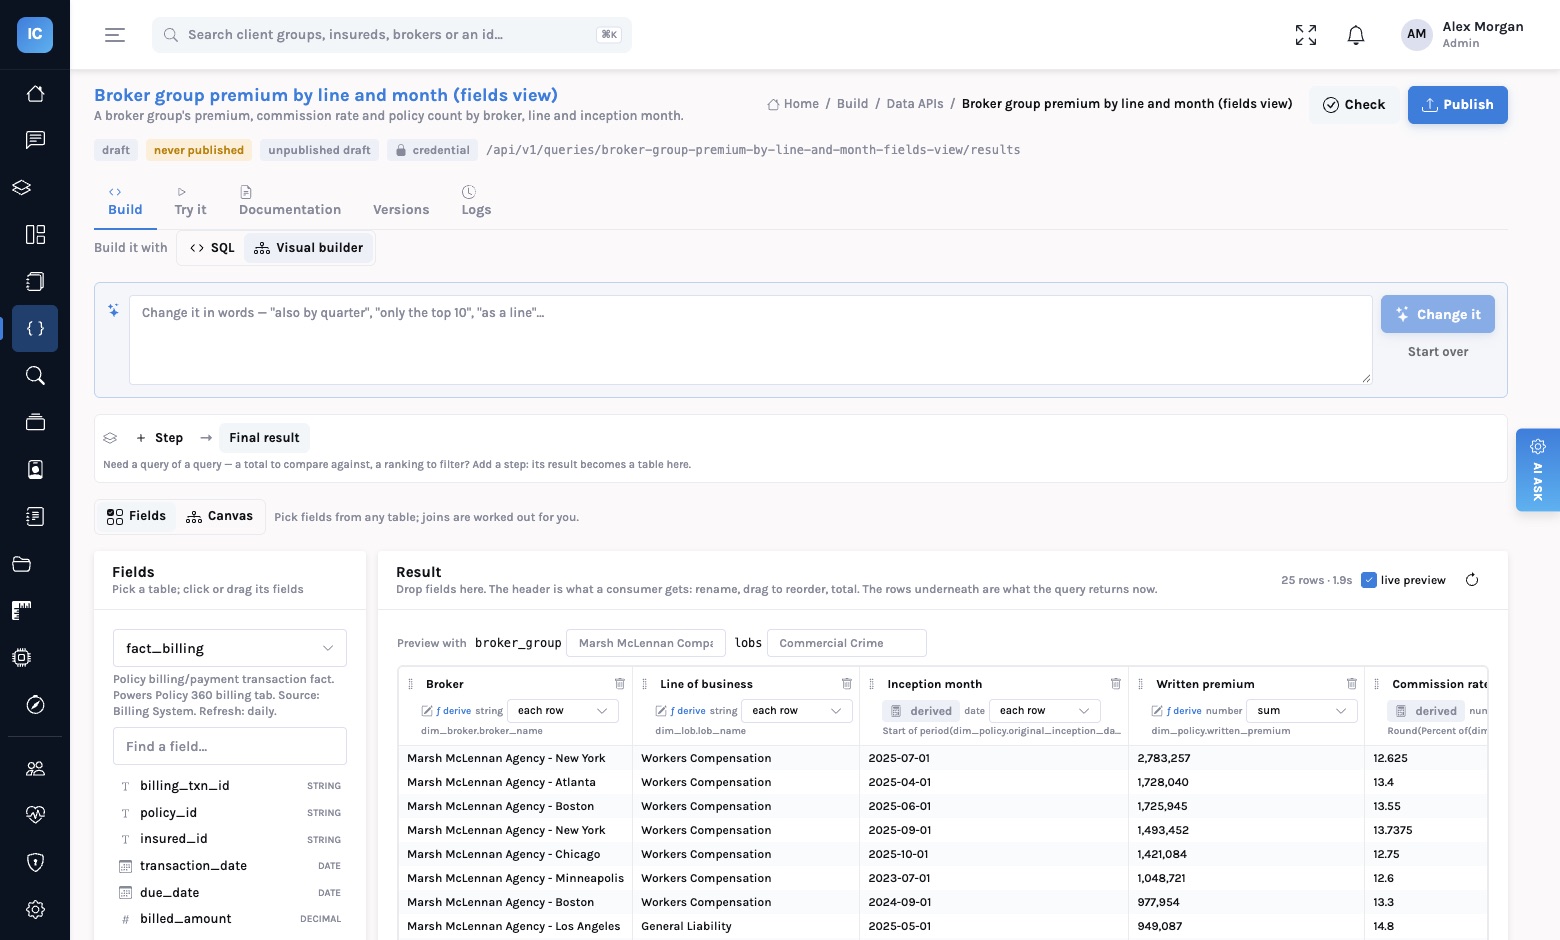
Task: Switch build mode to SQL
Action: click(212, 248)
